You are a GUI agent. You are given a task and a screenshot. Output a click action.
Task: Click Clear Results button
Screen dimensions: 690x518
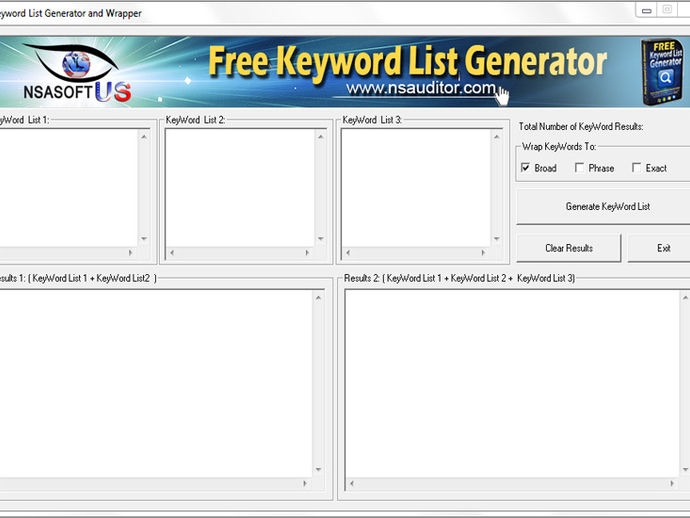point(569,248)
